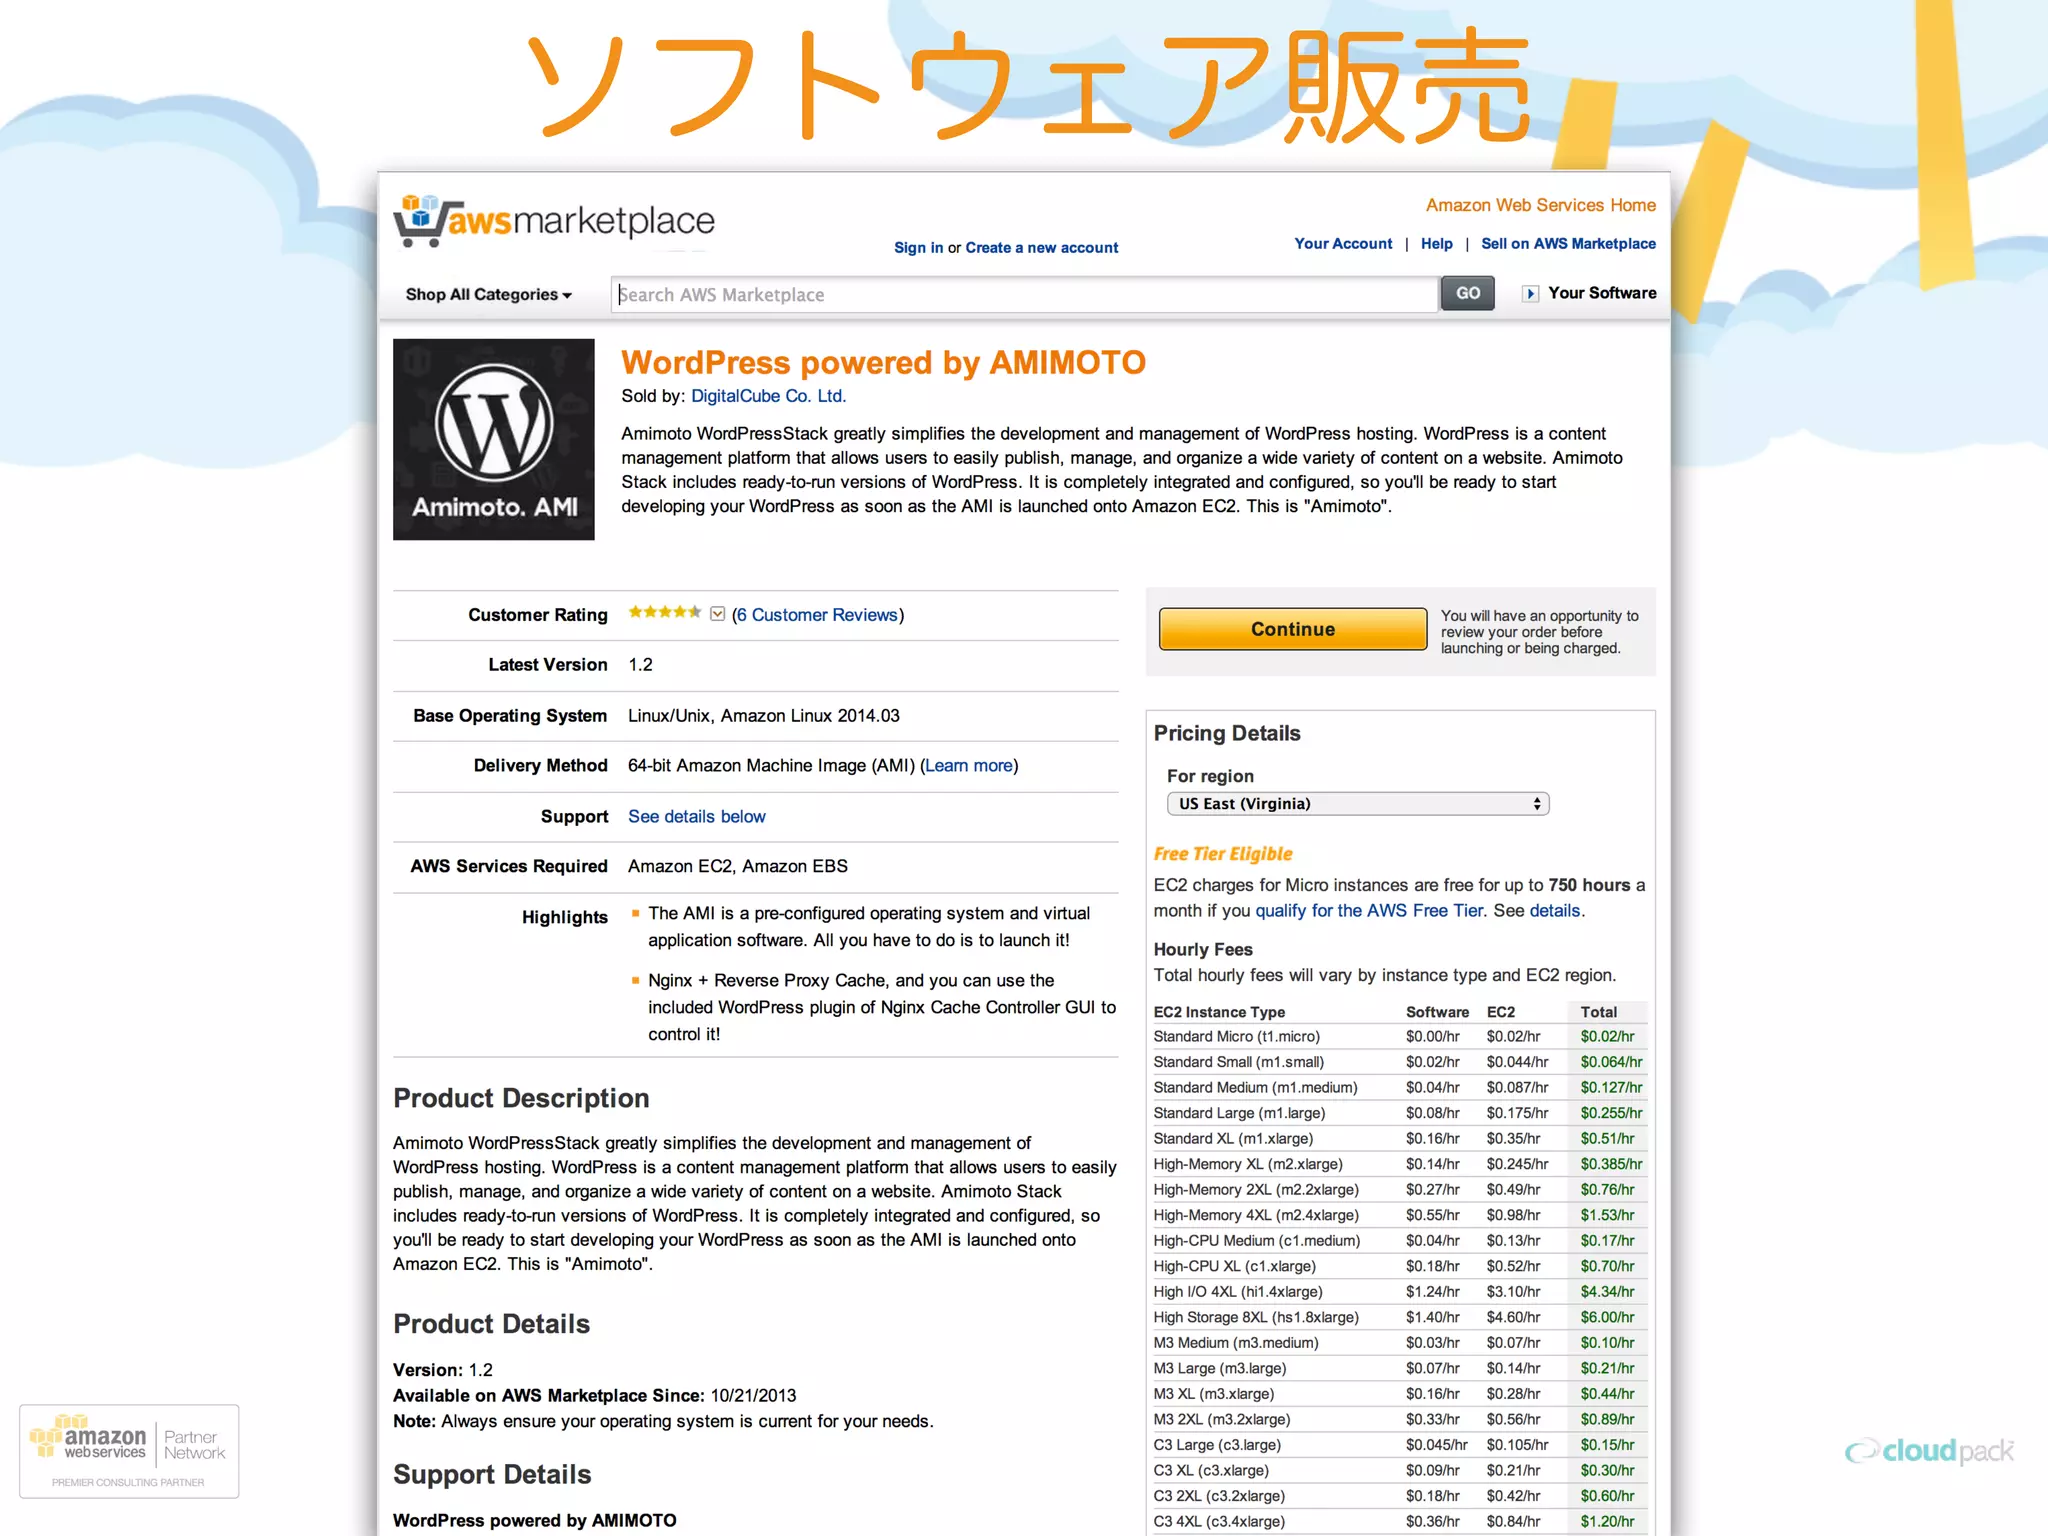Open the US East (Virginia) region selector
Viewport: 2048px width, 1536px height.
1358,804
